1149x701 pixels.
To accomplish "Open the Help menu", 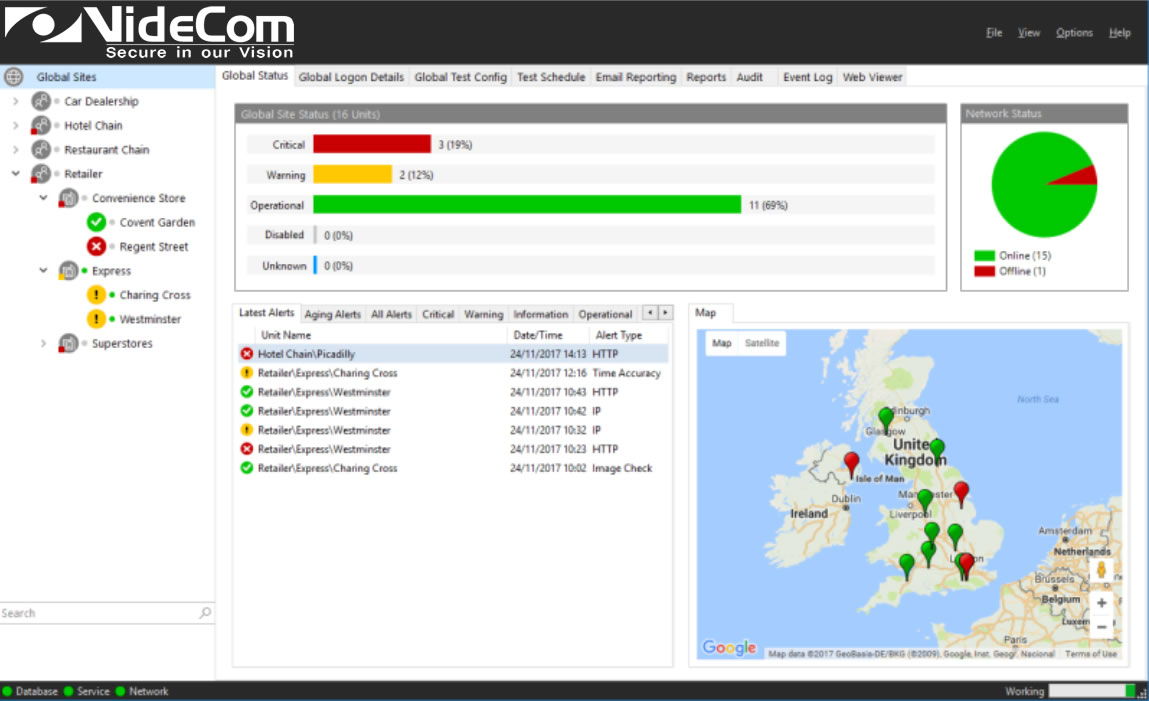I will point(1120,33).
